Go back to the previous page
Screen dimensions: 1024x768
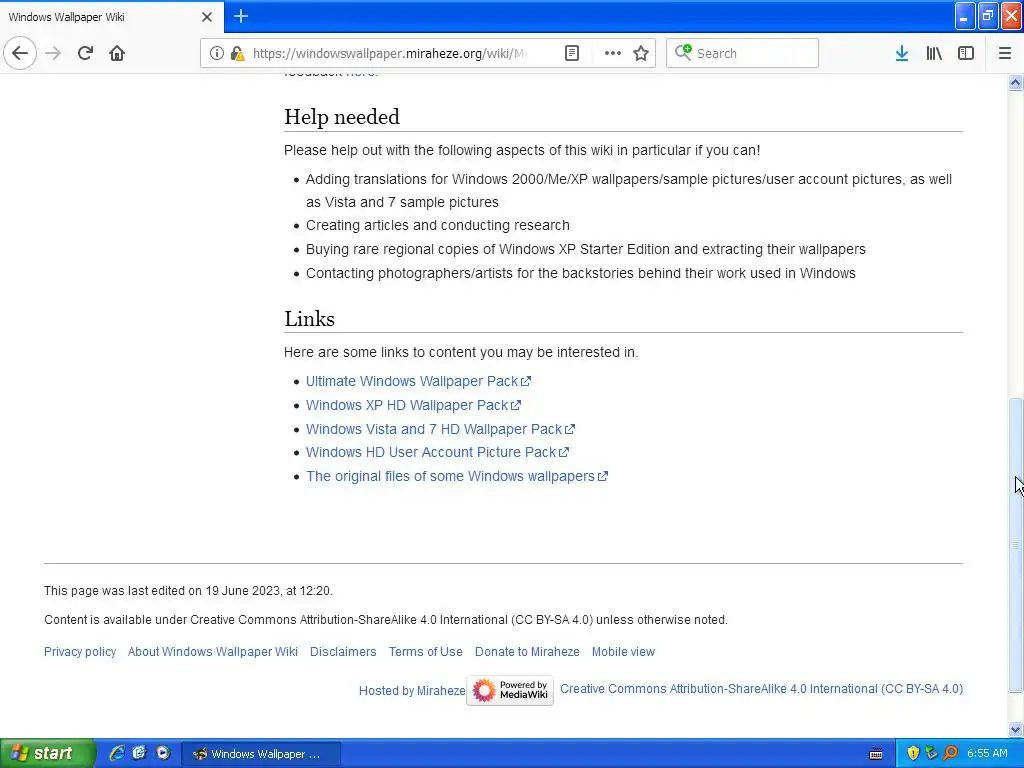point(20,53)
